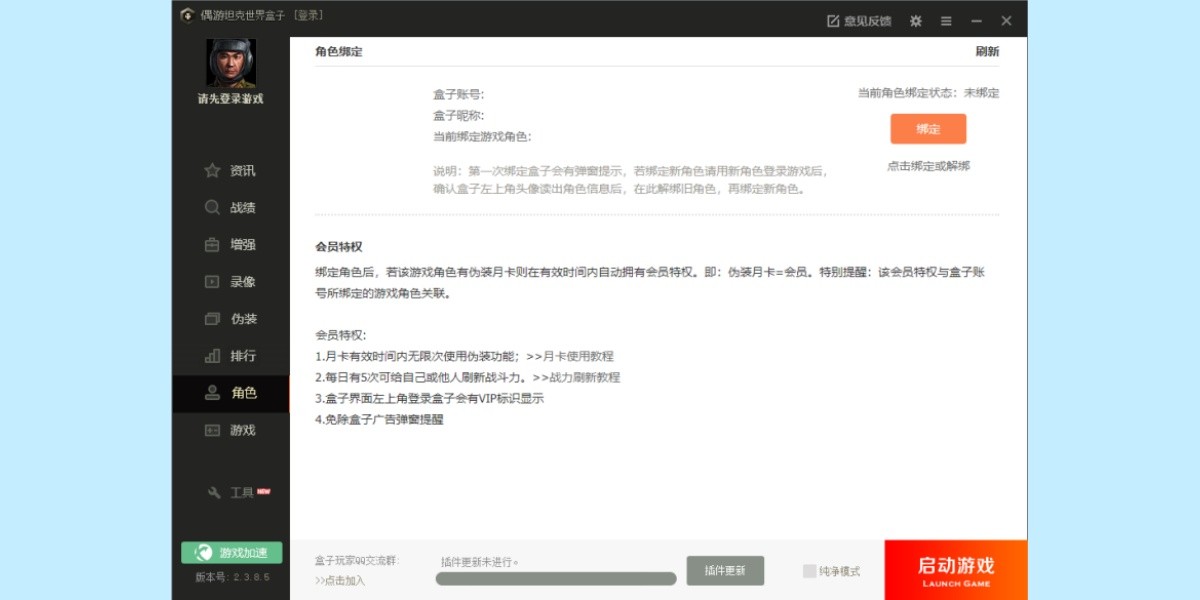
Task: Open the 游戏 sidebar item
Action: (x=231, y=430)
